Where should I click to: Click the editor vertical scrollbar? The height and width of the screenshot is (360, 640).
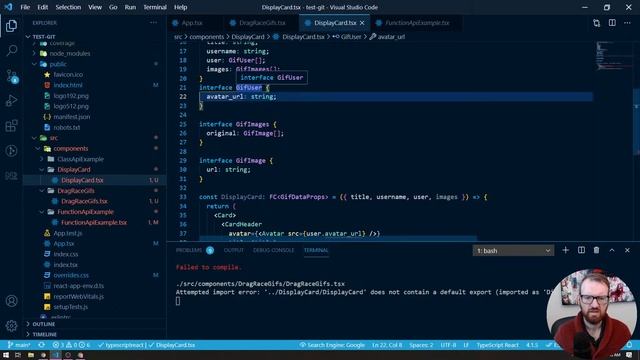pyautogui.click(x=636, y=122)
